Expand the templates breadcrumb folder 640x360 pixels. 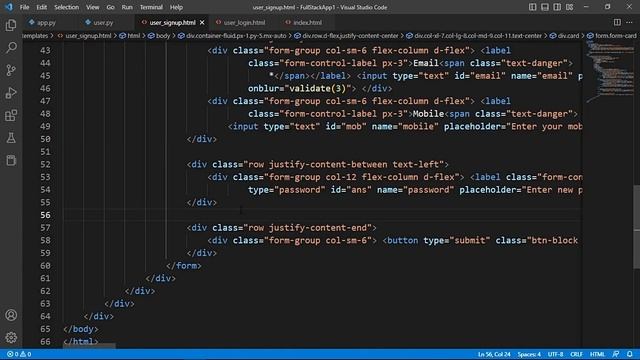(36, 36)
